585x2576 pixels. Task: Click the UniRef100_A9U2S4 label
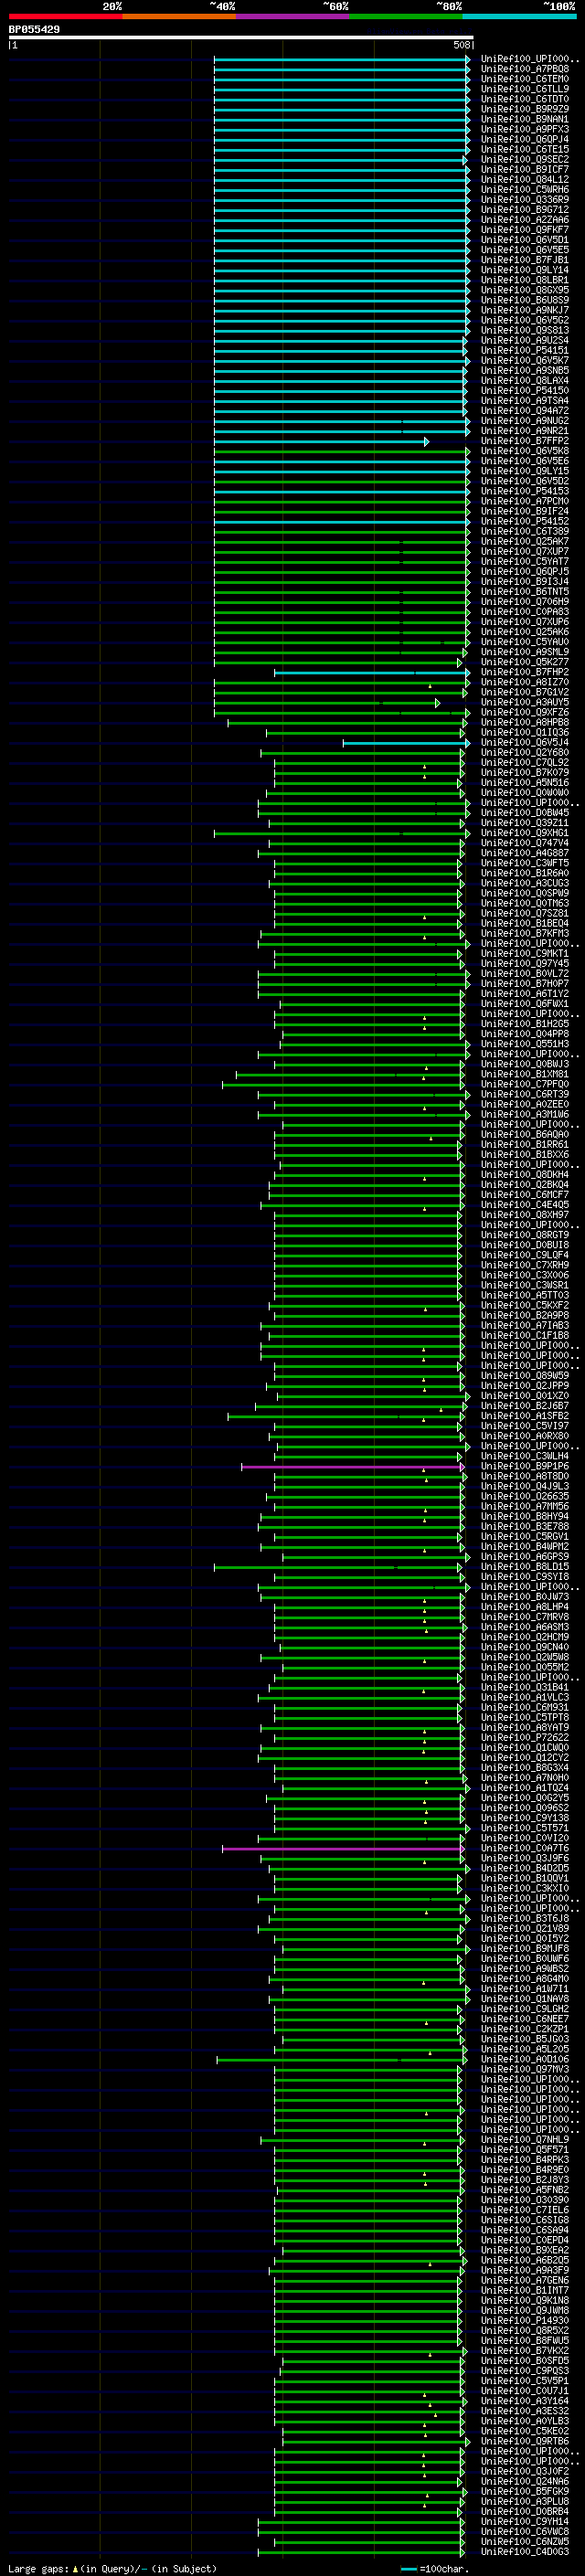[x=525, y=341]
